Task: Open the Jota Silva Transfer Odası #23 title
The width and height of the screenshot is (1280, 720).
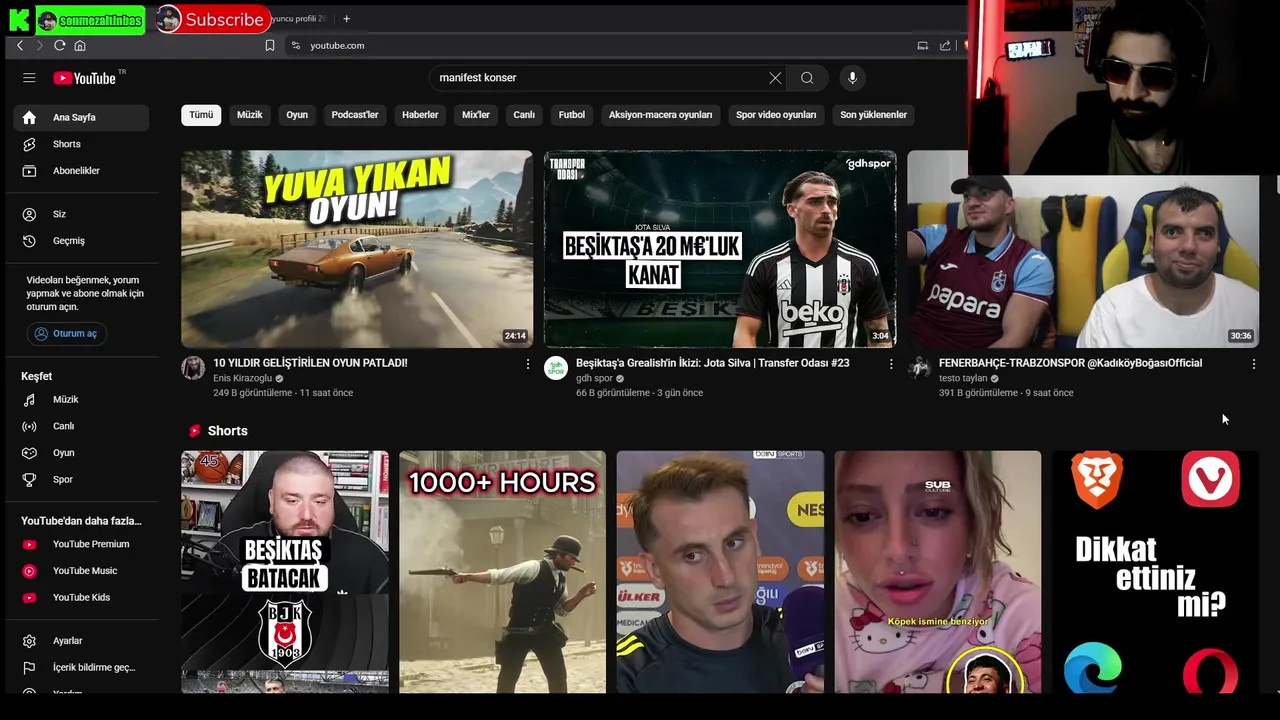Action: coord(712,363)
